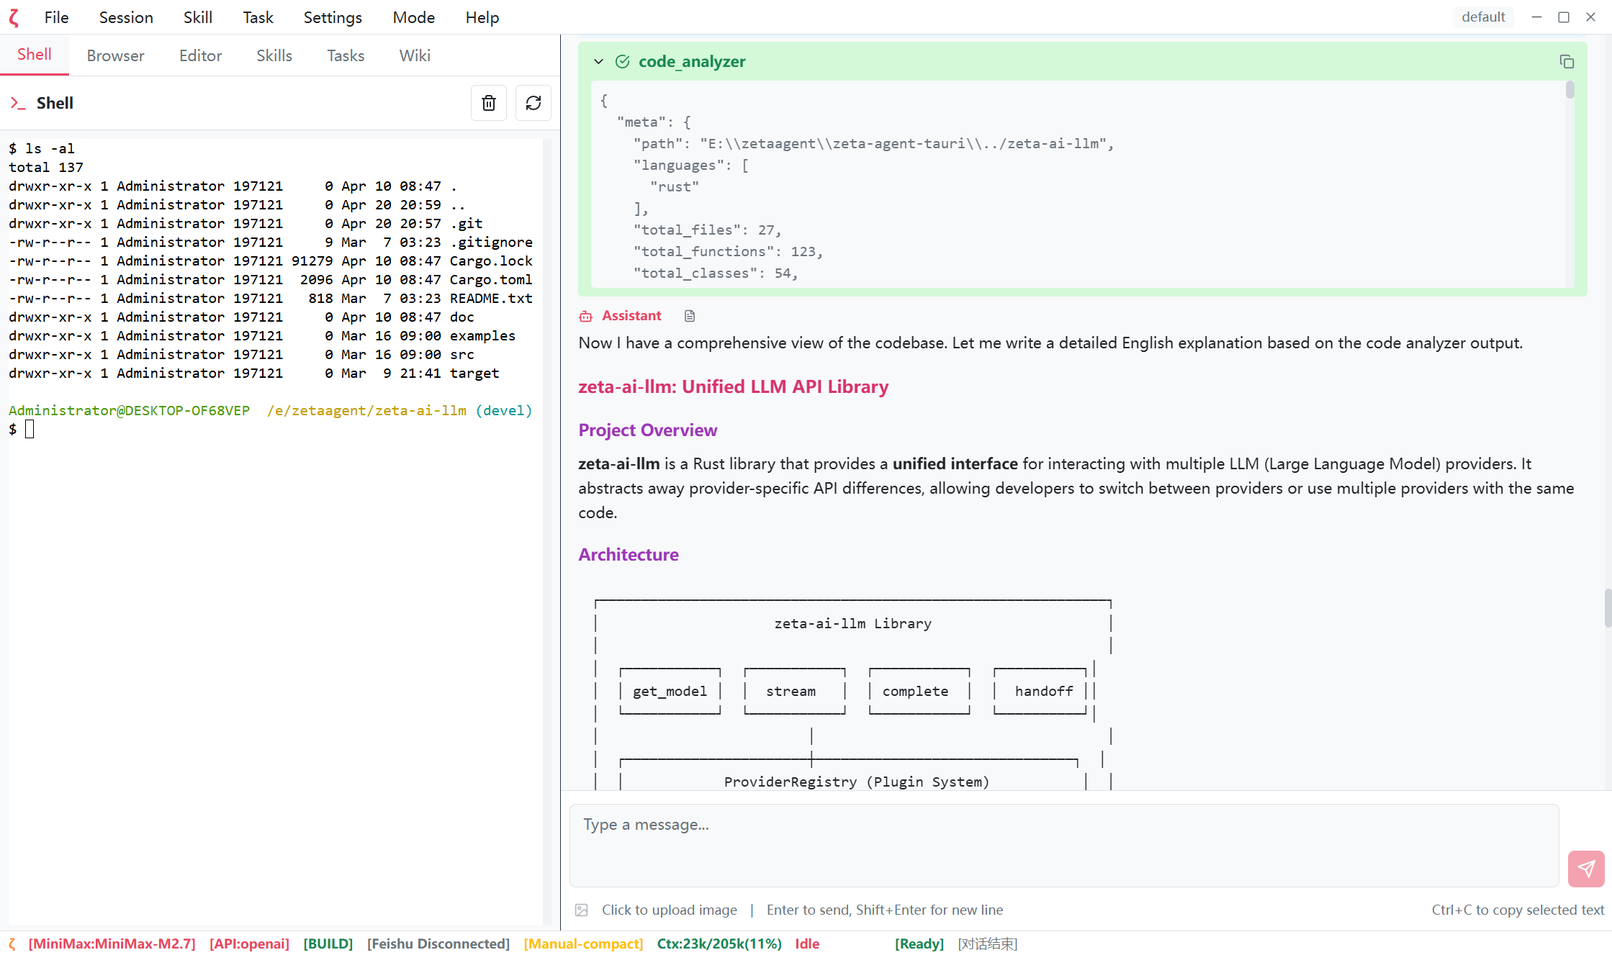Open the Settings menu
1612x955 pixels.
pos(332,17)
